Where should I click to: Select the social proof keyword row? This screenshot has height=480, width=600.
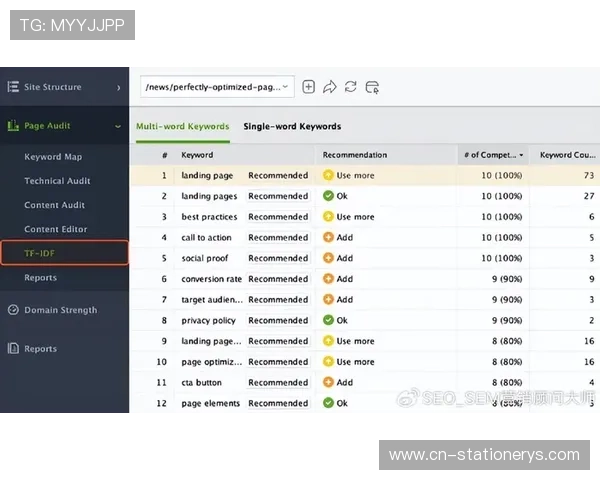[x=205, y=258]
